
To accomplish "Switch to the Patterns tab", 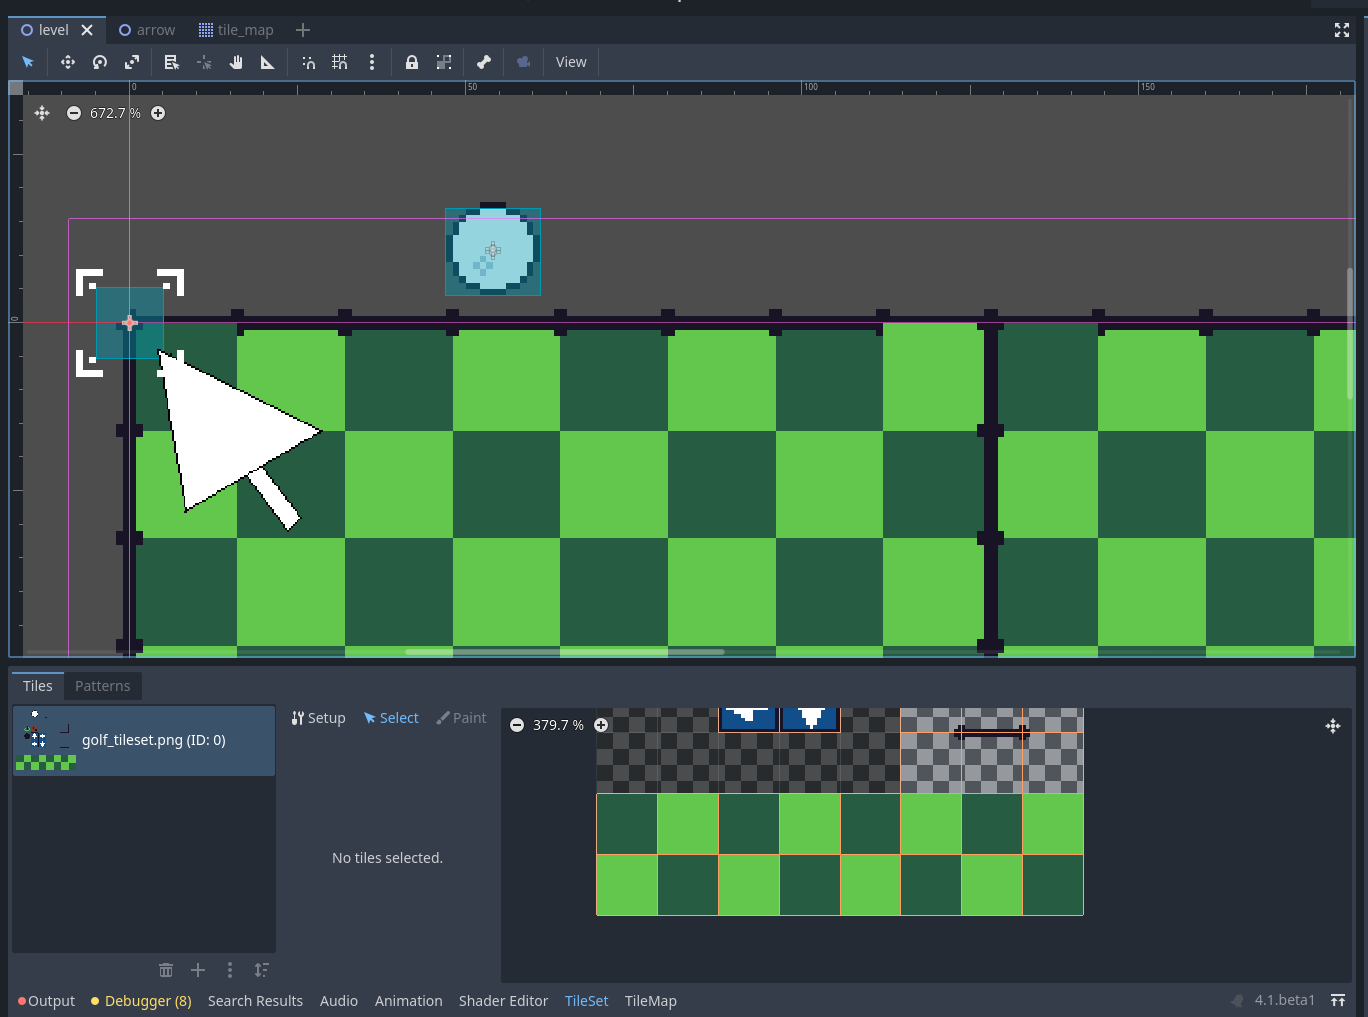I will coord(102,685).
